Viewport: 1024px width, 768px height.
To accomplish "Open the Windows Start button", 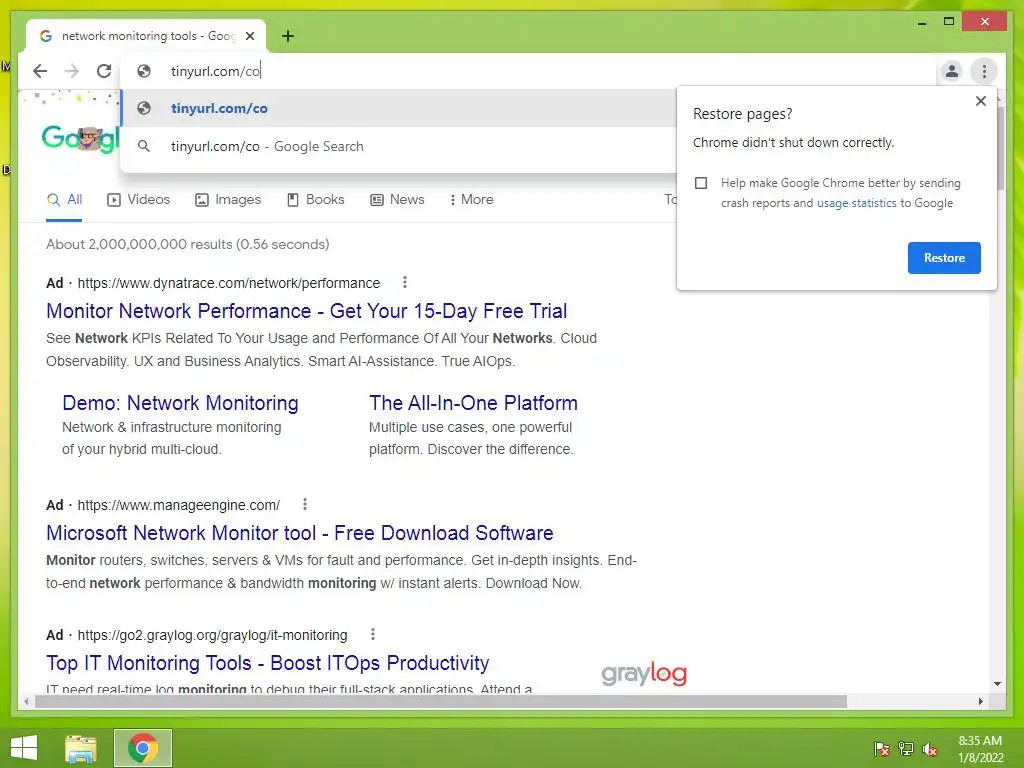I will click(24, 748).
